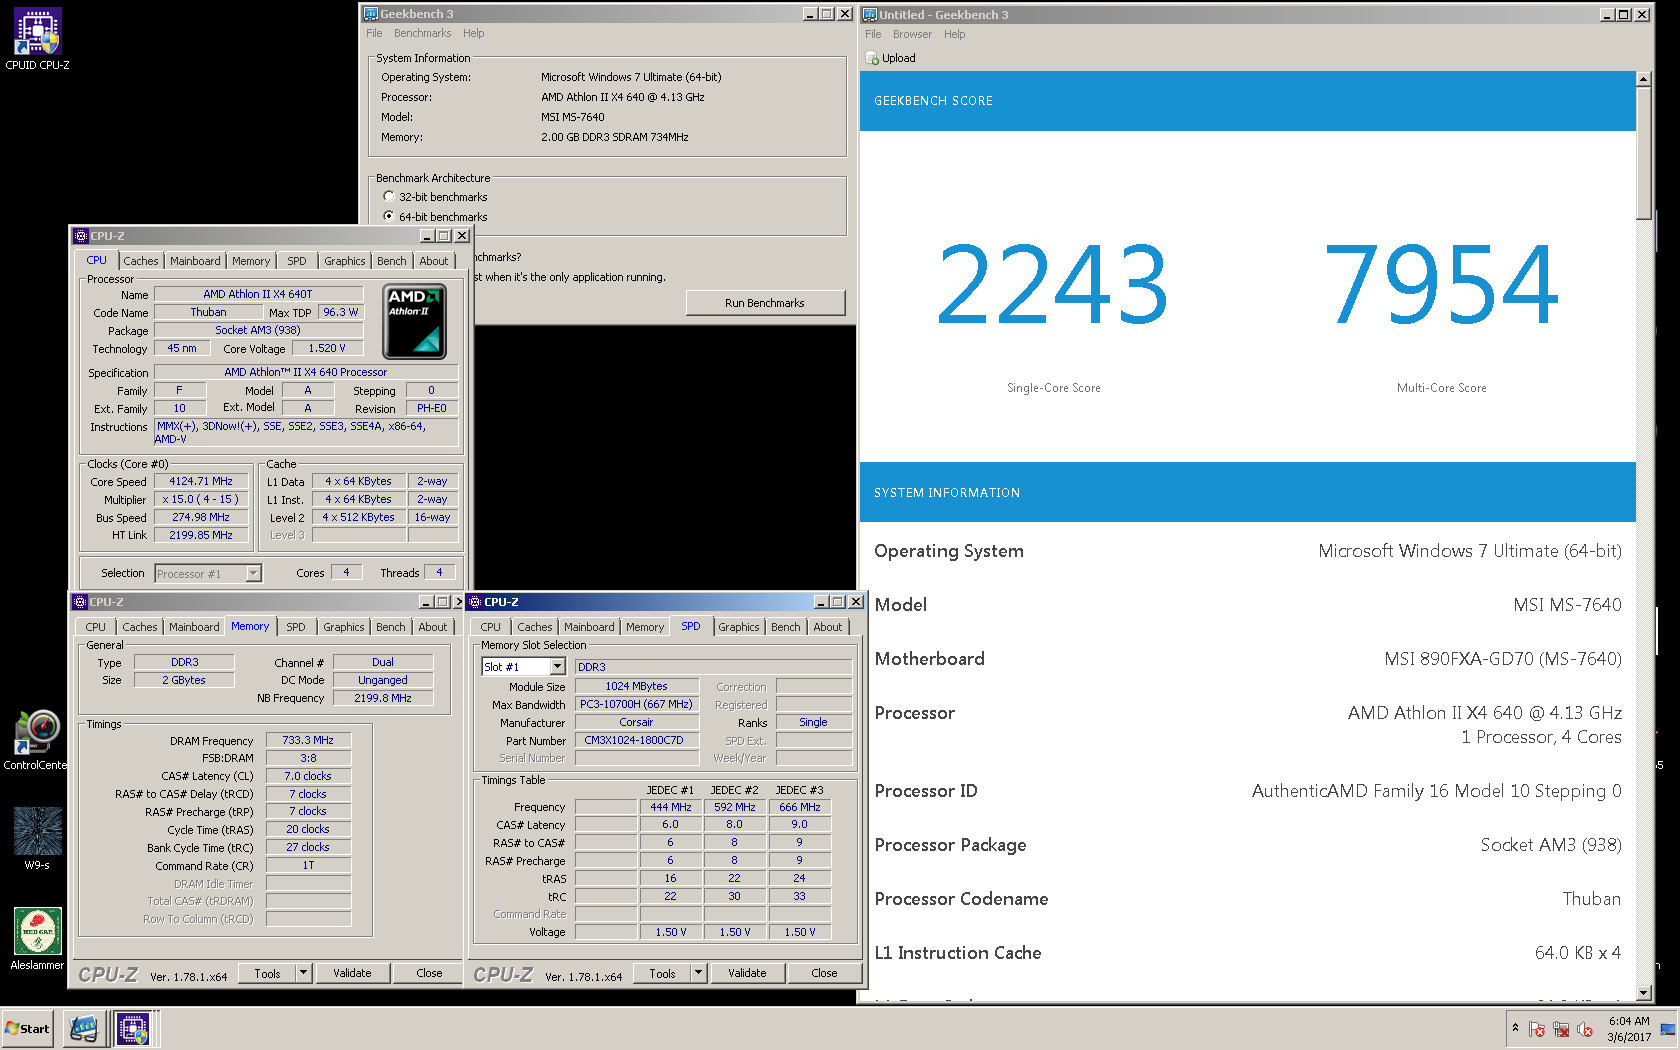Image resolution: width=1680 pixels, height=1050 pixels.
Task: Click Close button in SPD CPU-Z window
Action: 824,973
